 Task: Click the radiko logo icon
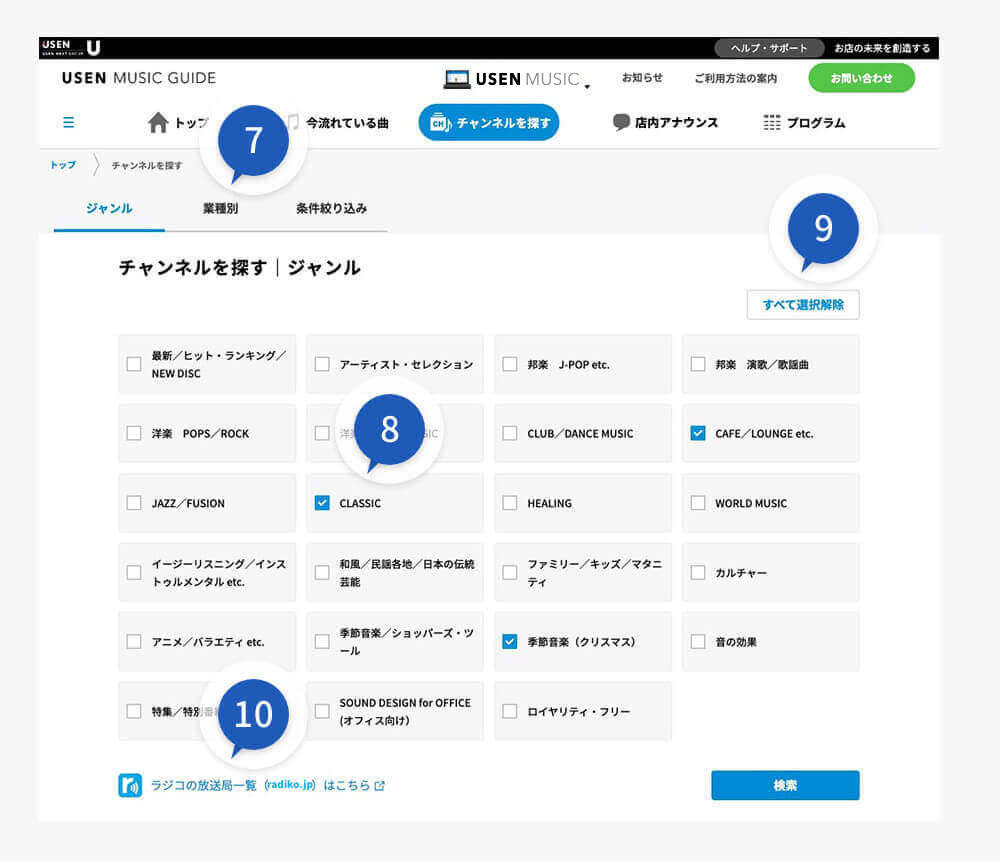130,785
